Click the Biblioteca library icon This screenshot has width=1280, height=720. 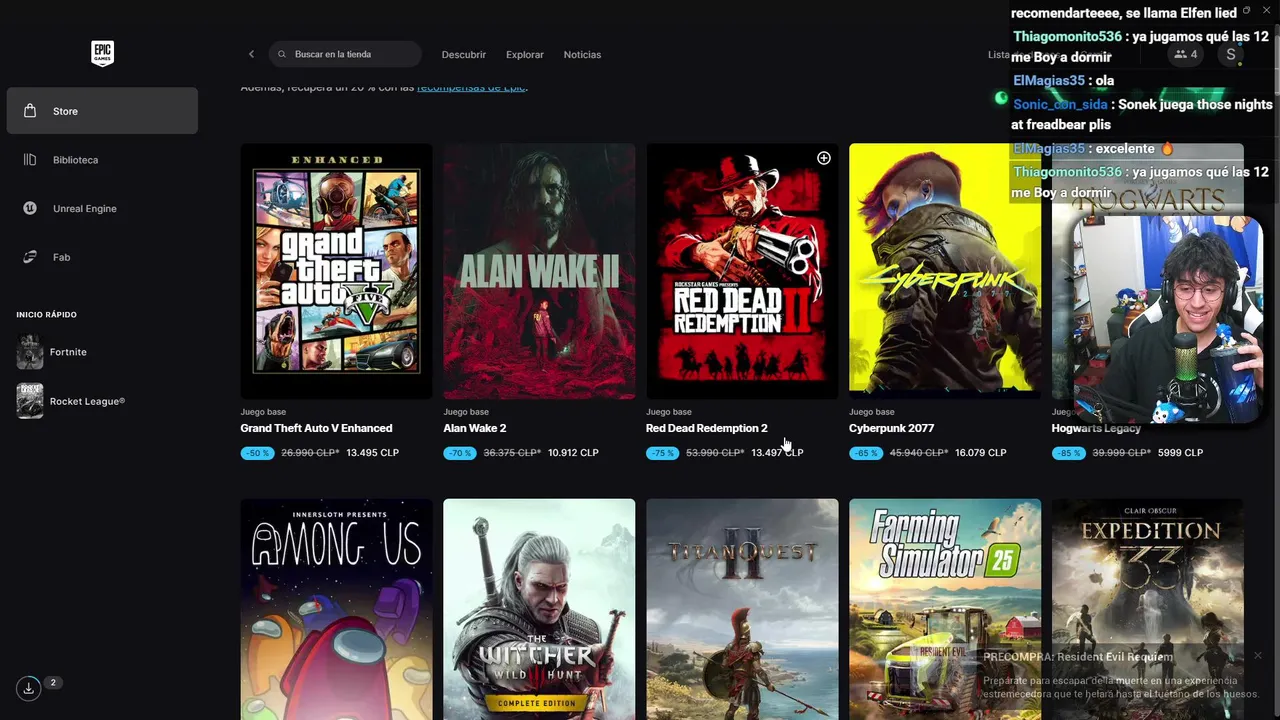coord(30,160)
